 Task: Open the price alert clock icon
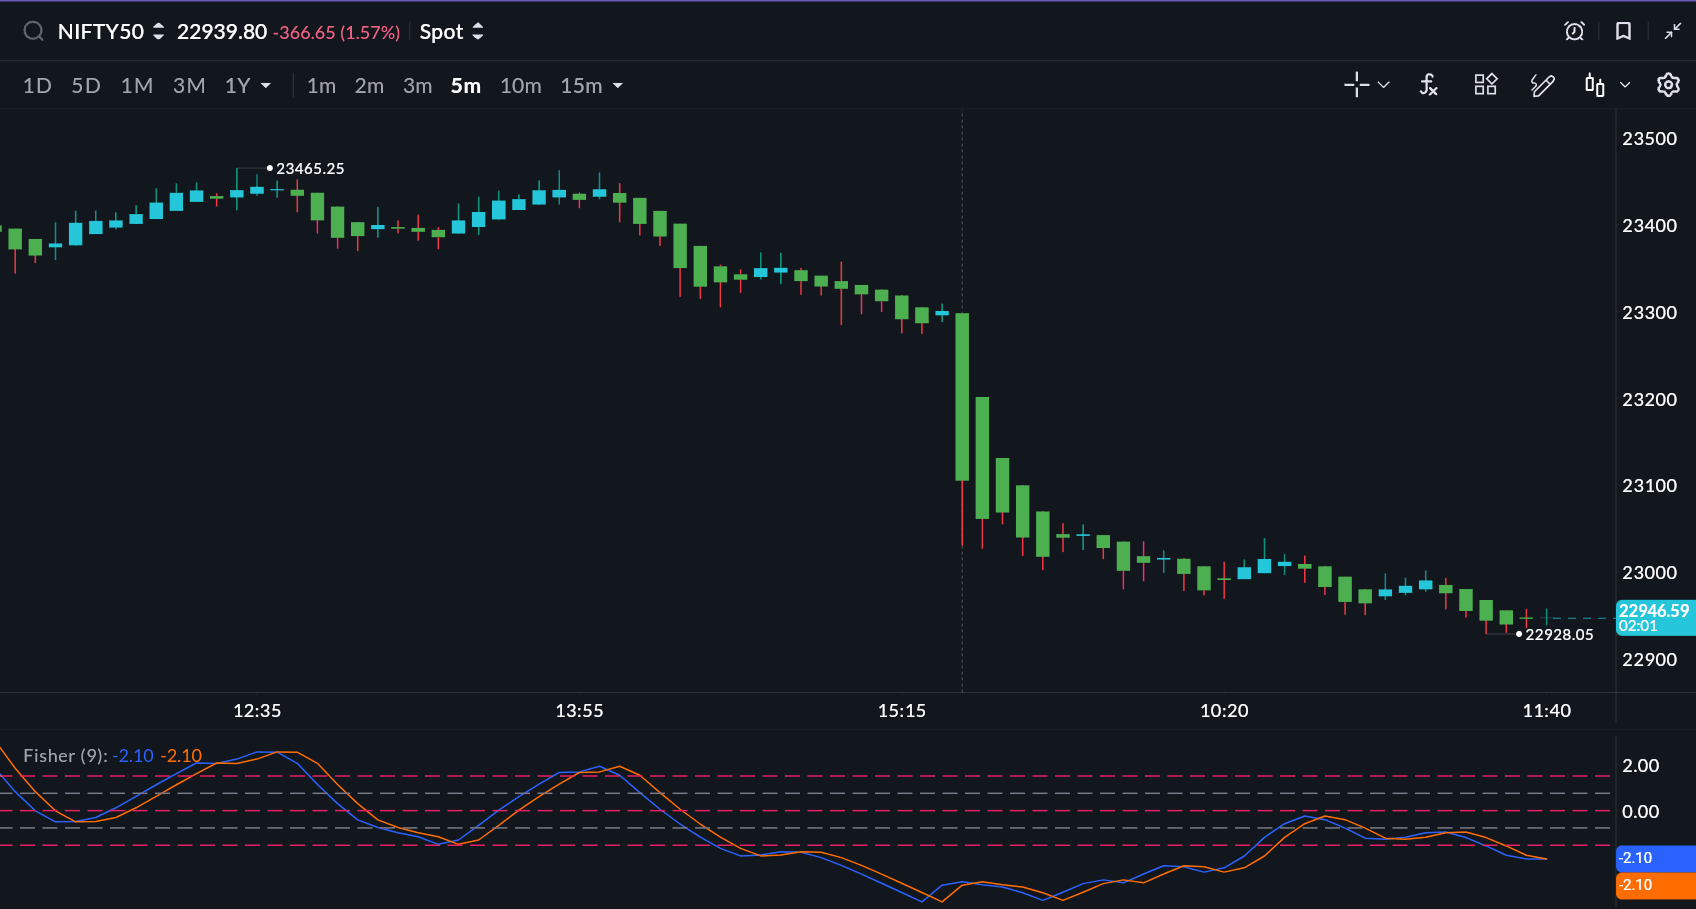coord(1574,32)
